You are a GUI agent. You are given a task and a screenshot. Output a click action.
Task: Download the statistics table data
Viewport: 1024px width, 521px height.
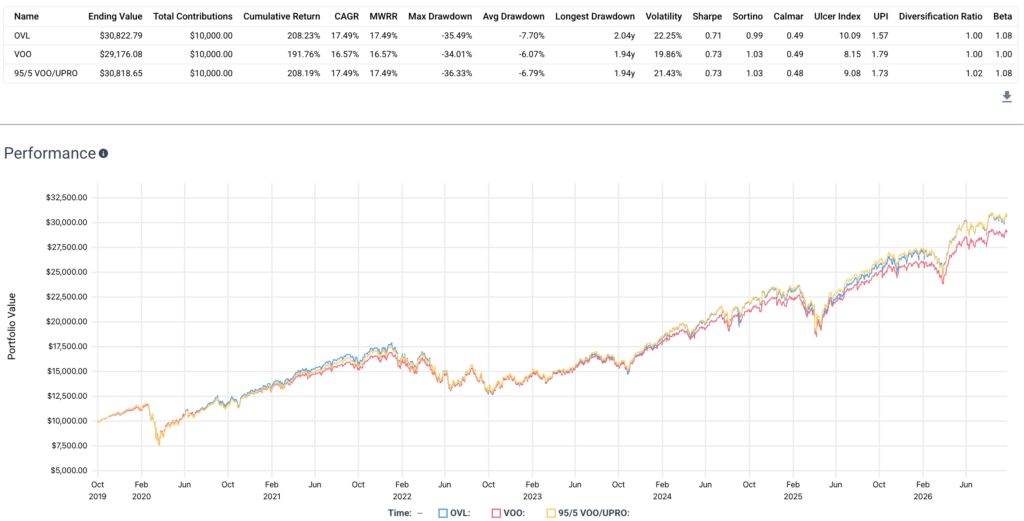1006,97
